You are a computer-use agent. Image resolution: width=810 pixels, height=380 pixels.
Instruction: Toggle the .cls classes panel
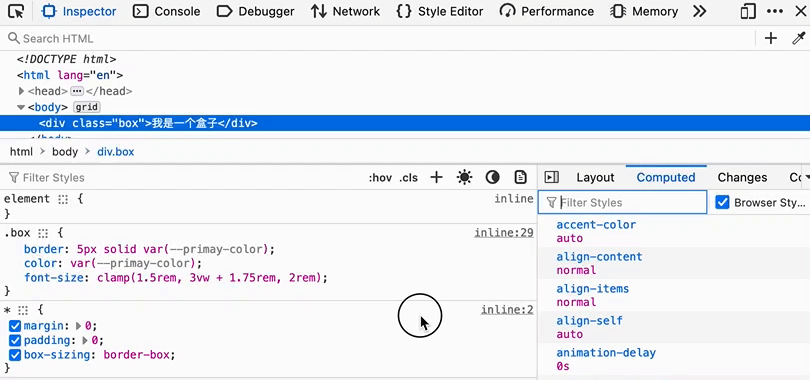tap(408, 178)
